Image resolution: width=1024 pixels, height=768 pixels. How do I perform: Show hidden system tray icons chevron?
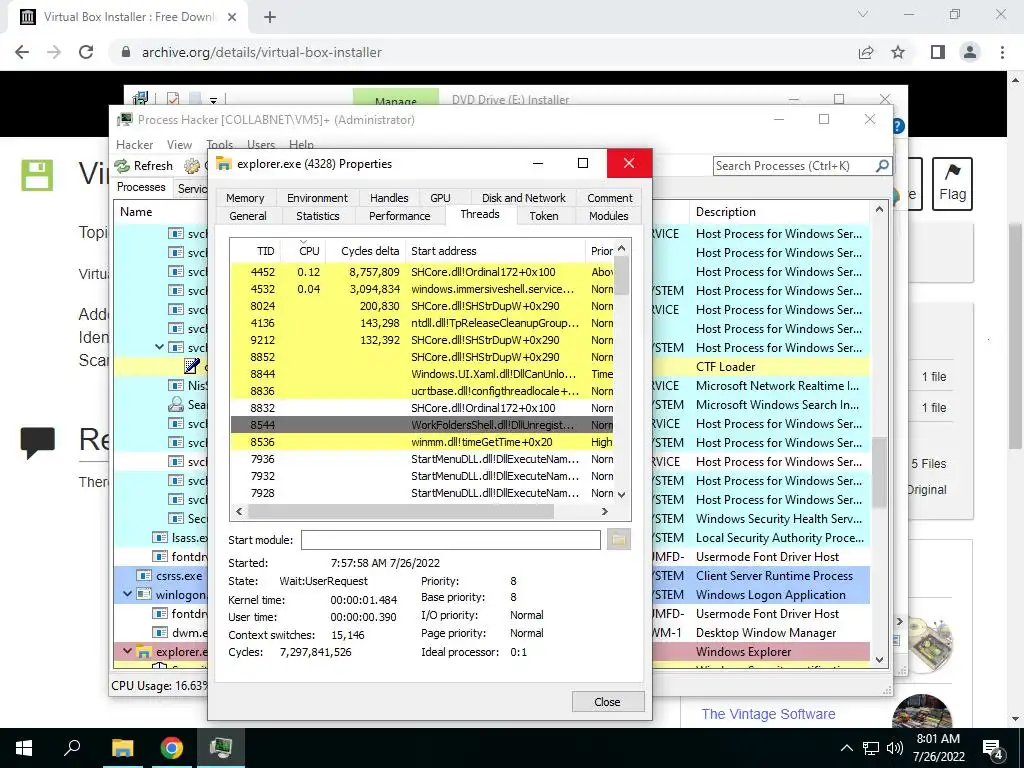pos(846,748)
